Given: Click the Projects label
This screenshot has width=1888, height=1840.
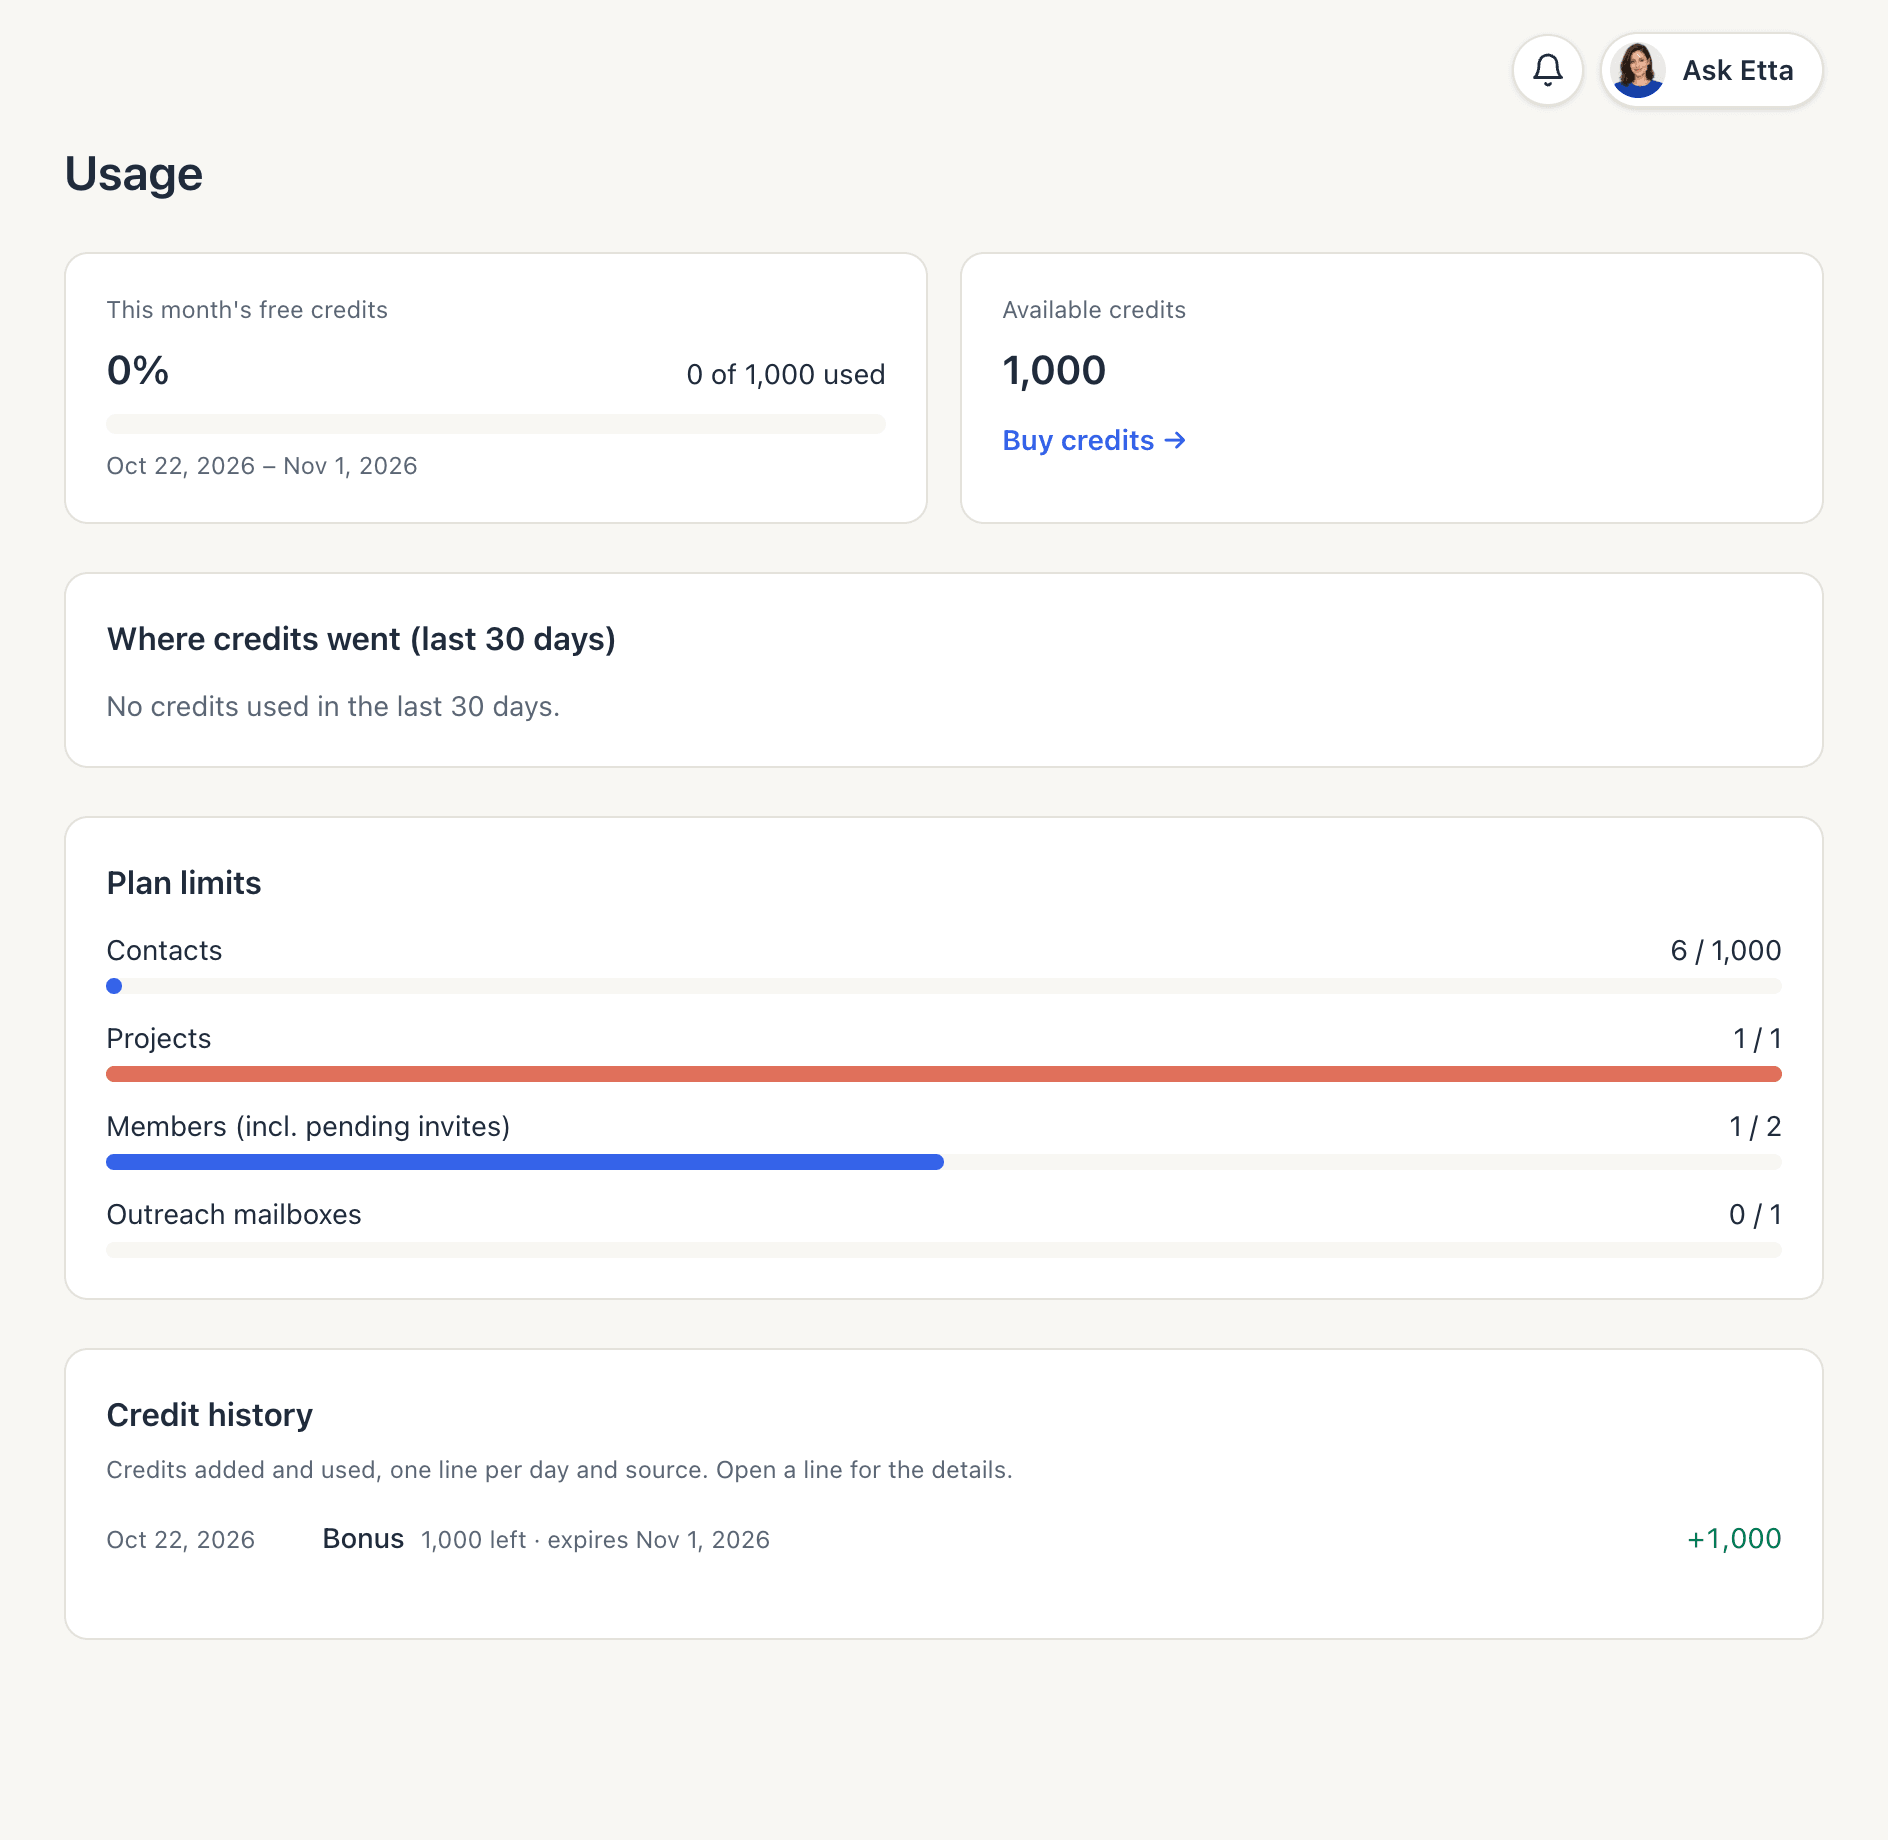Looking at the screenshot, I should click(x=159, y=1039).
